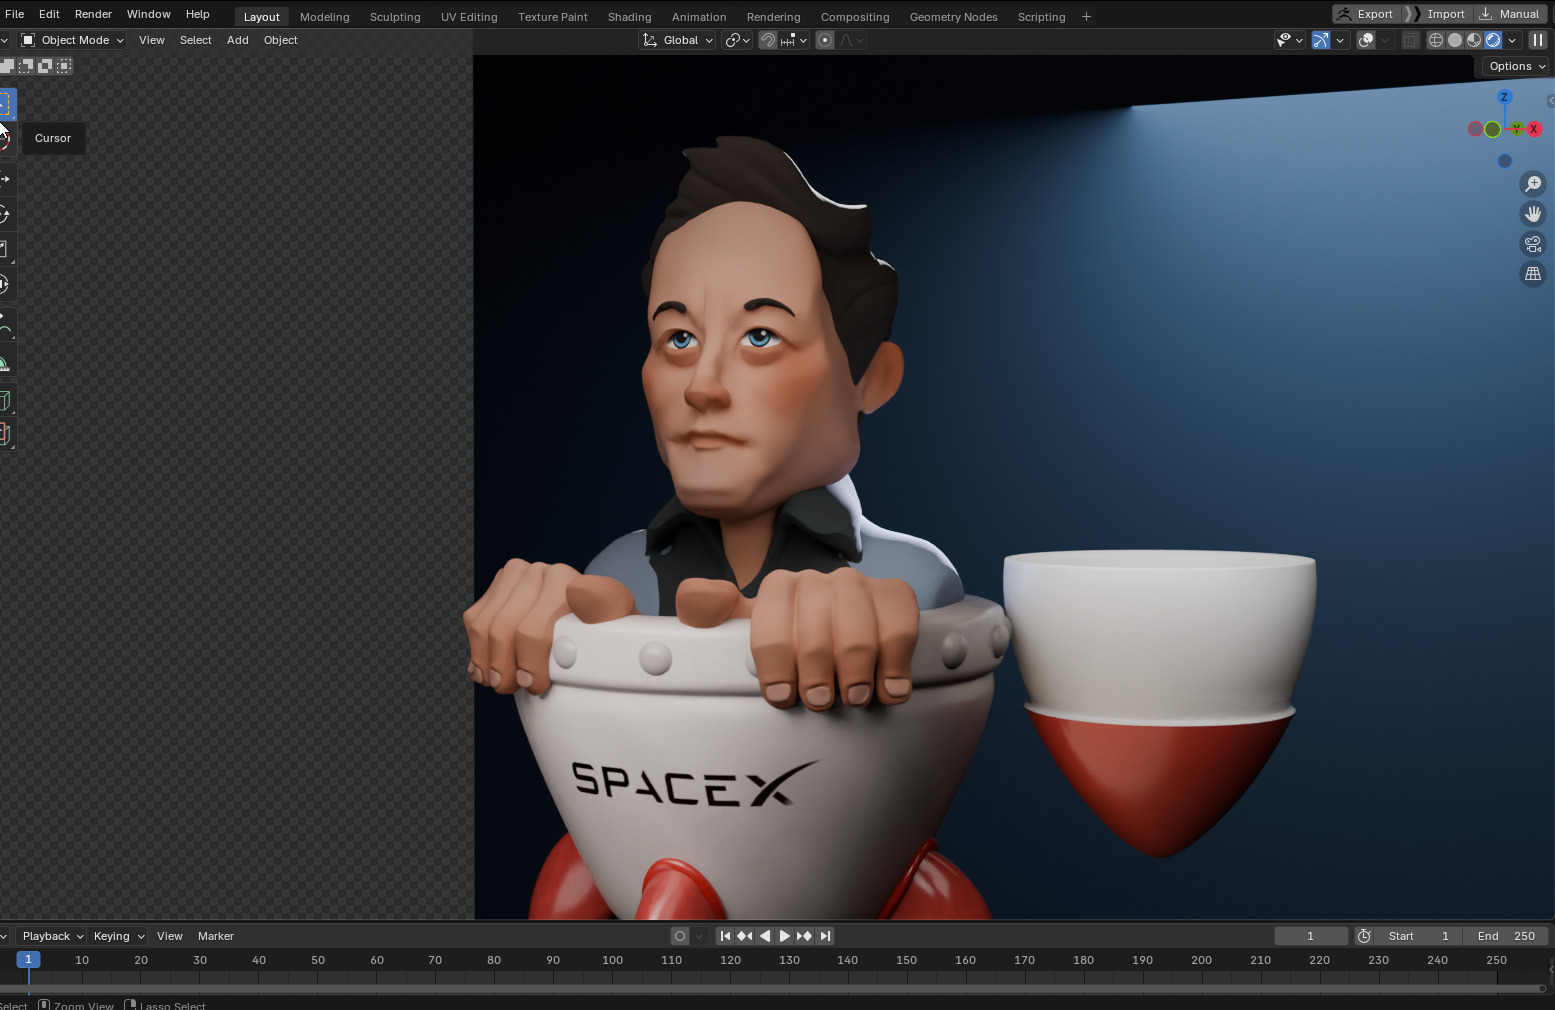The height and width of the screenshot is (1010, 1555).
Task: Open the viewport Add menu
Action: (237, 40)
